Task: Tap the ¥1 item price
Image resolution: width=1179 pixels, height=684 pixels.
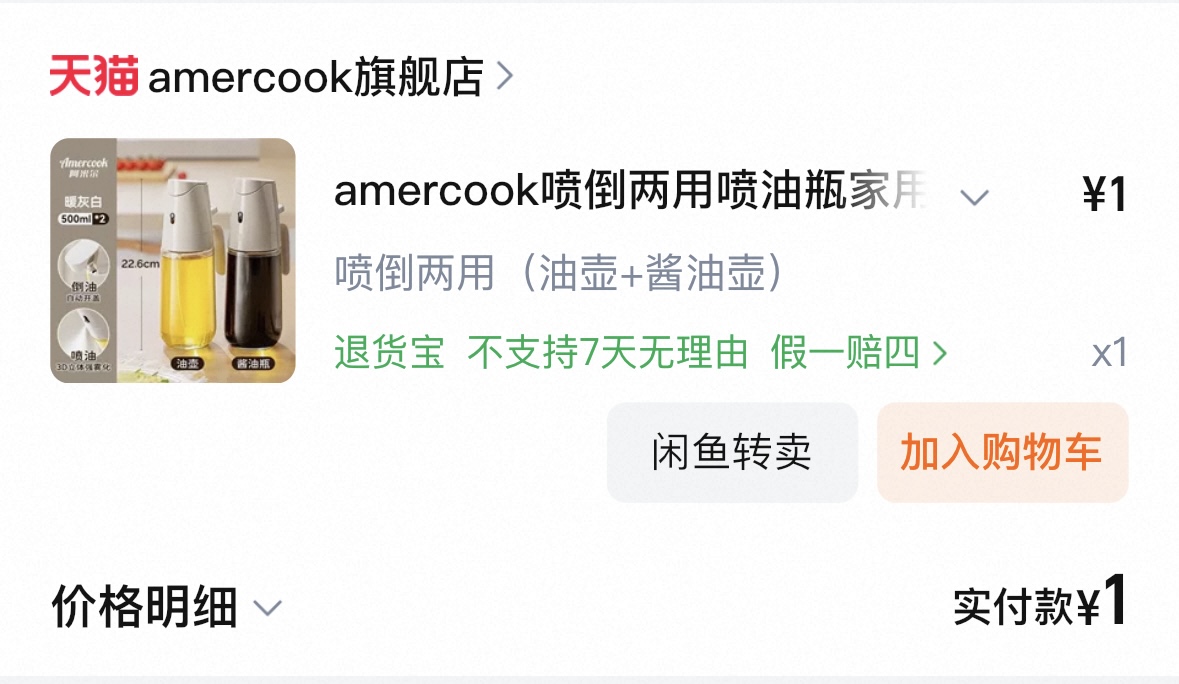Action: (1105, 194)
